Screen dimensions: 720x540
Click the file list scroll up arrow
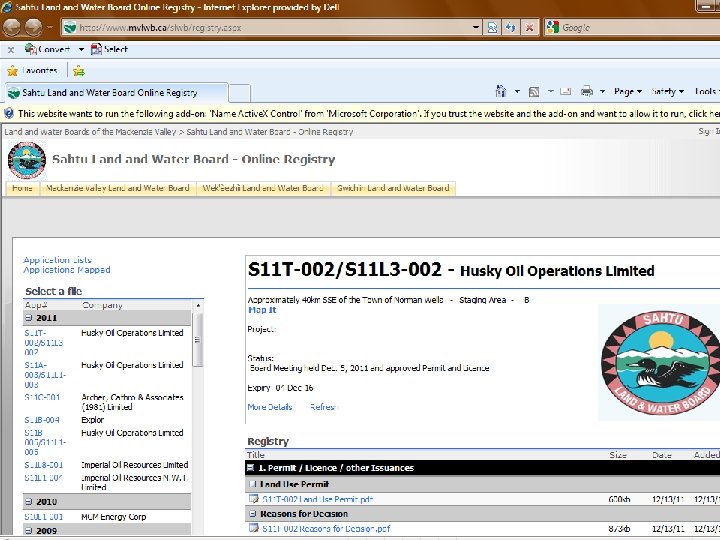[198, 305]
